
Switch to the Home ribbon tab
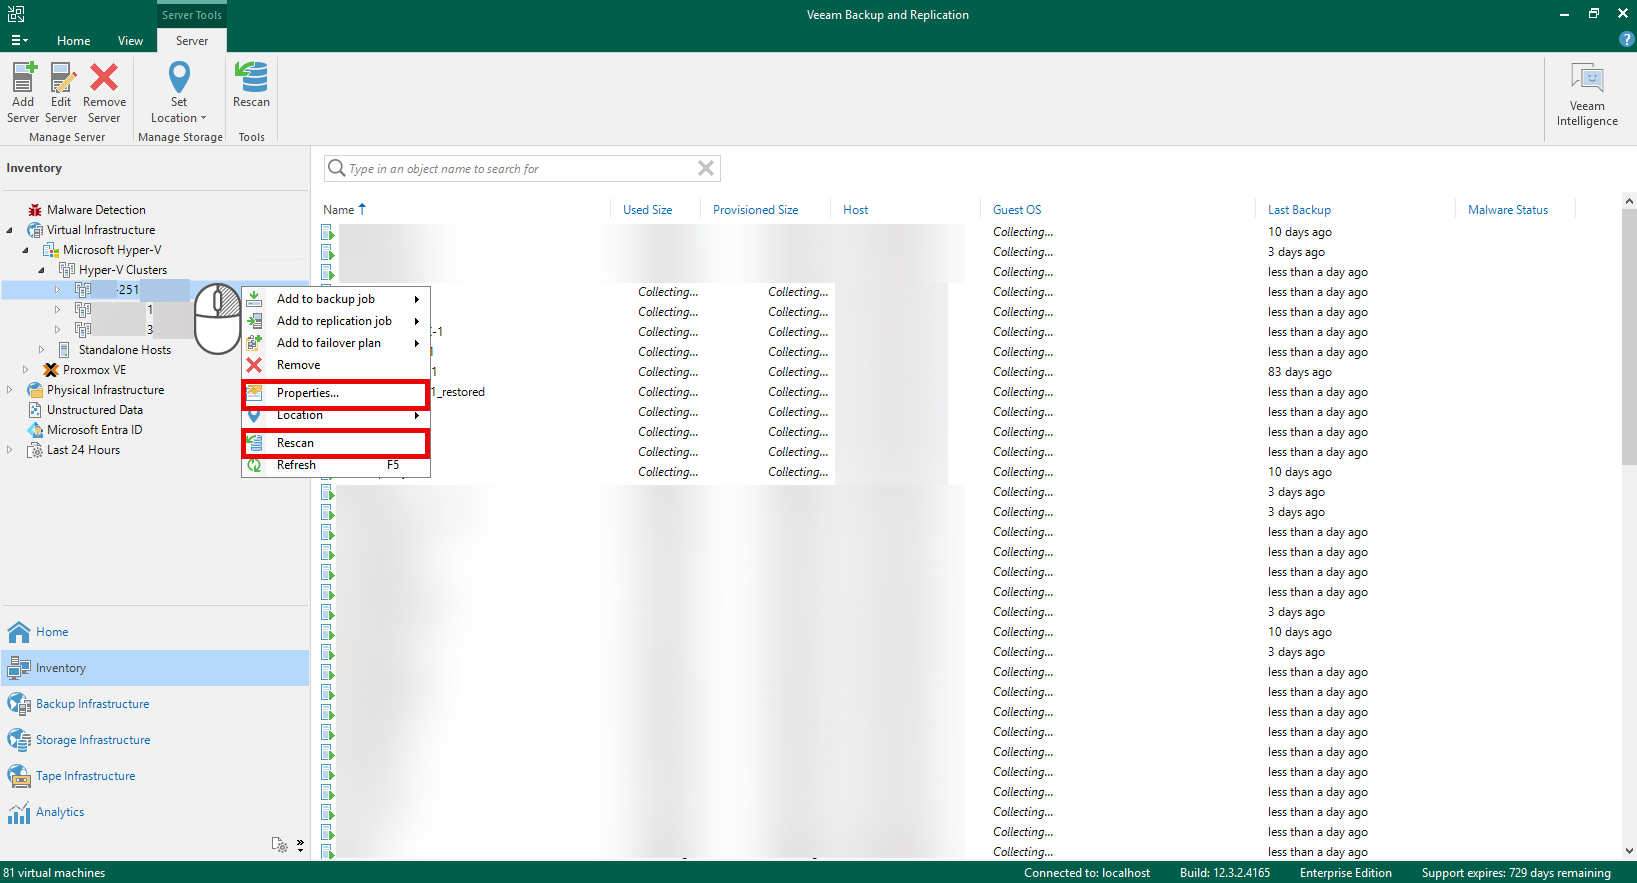coord(73,41)
